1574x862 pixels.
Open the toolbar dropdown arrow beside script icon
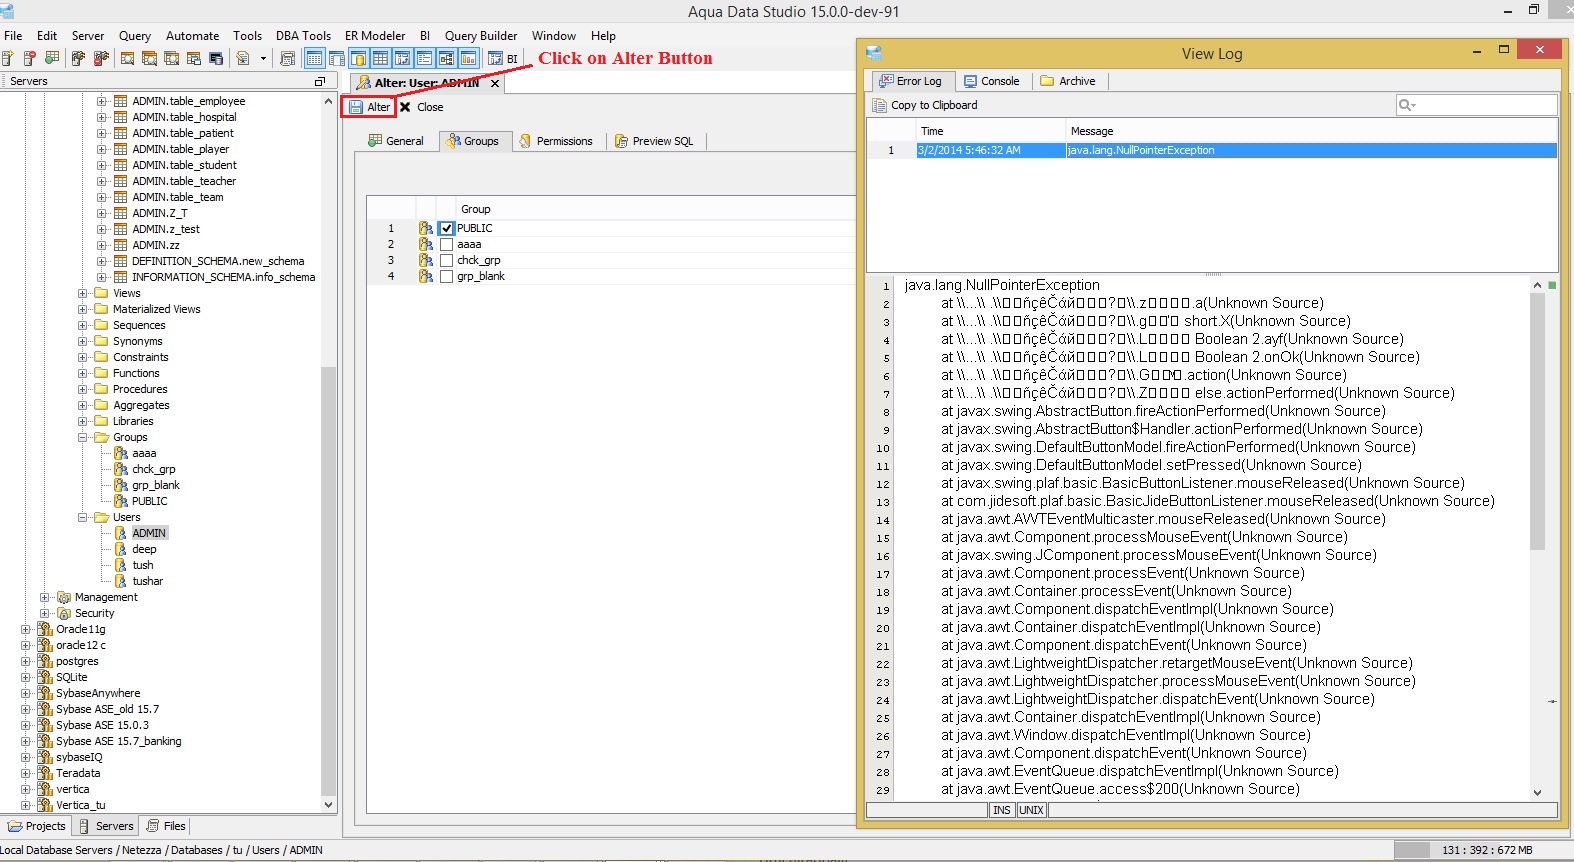(x=263, y=58)
